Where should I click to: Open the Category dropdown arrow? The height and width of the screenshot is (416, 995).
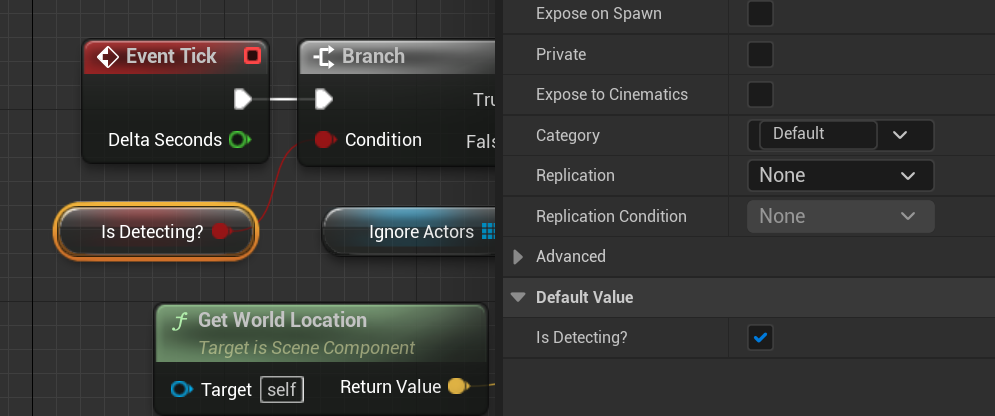(899, 135)
